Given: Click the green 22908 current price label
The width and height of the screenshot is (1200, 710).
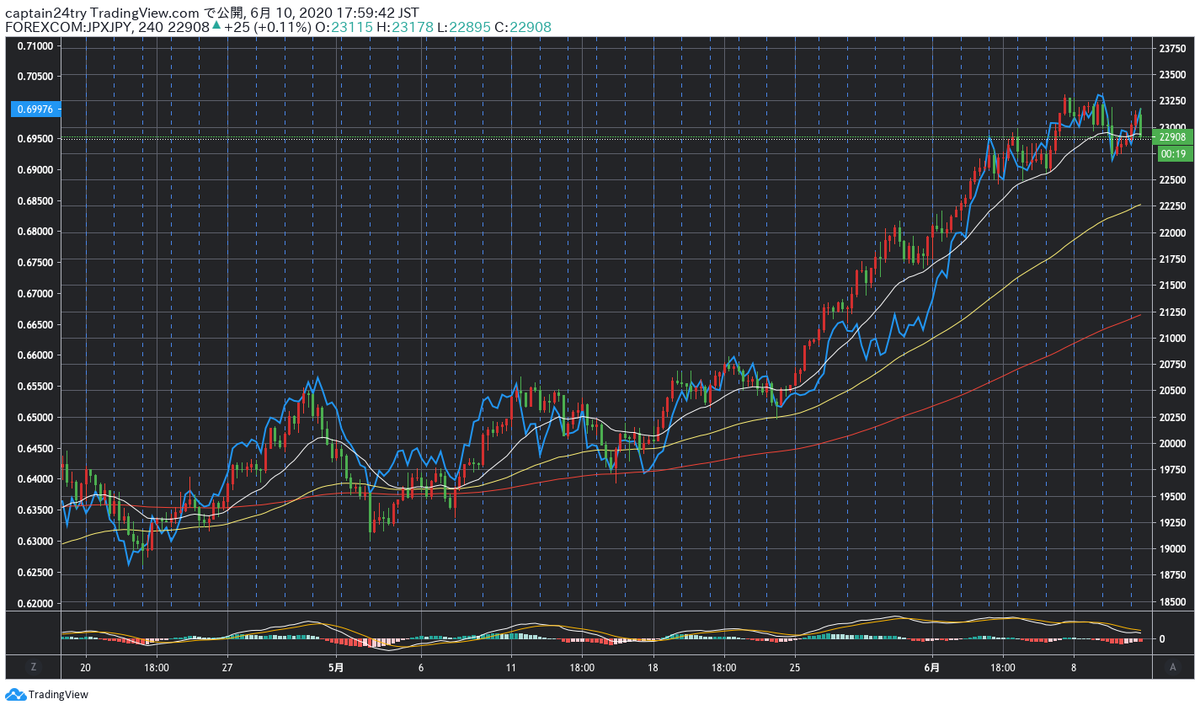Looking at the screenshot, I should 1172,137.
